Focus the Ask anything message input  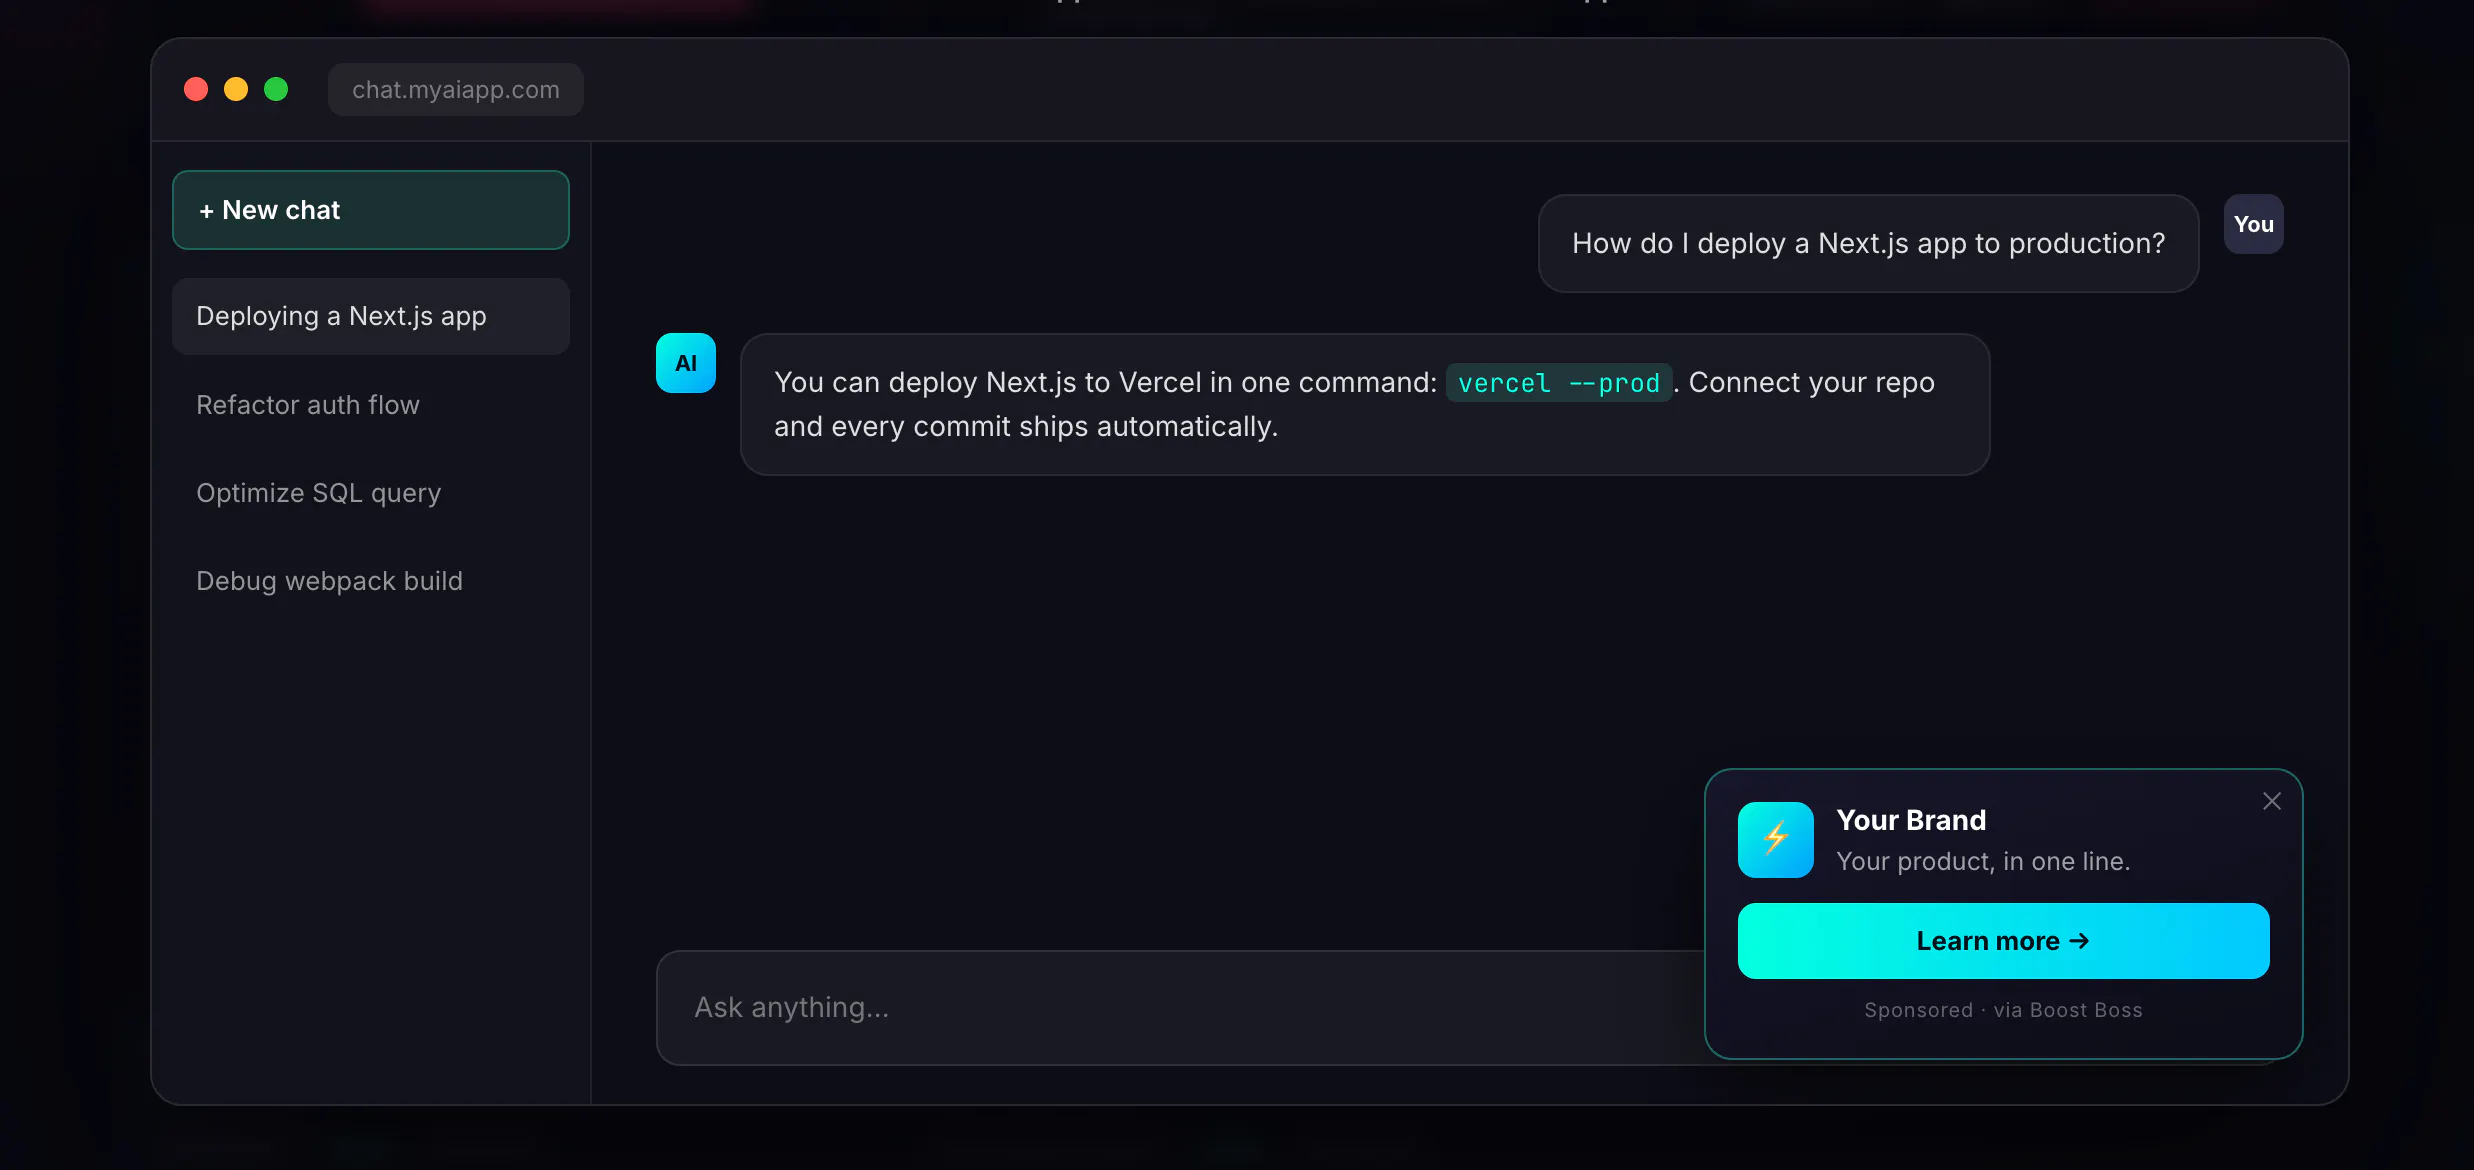pyautogui.click(x=1180, y=1008)
